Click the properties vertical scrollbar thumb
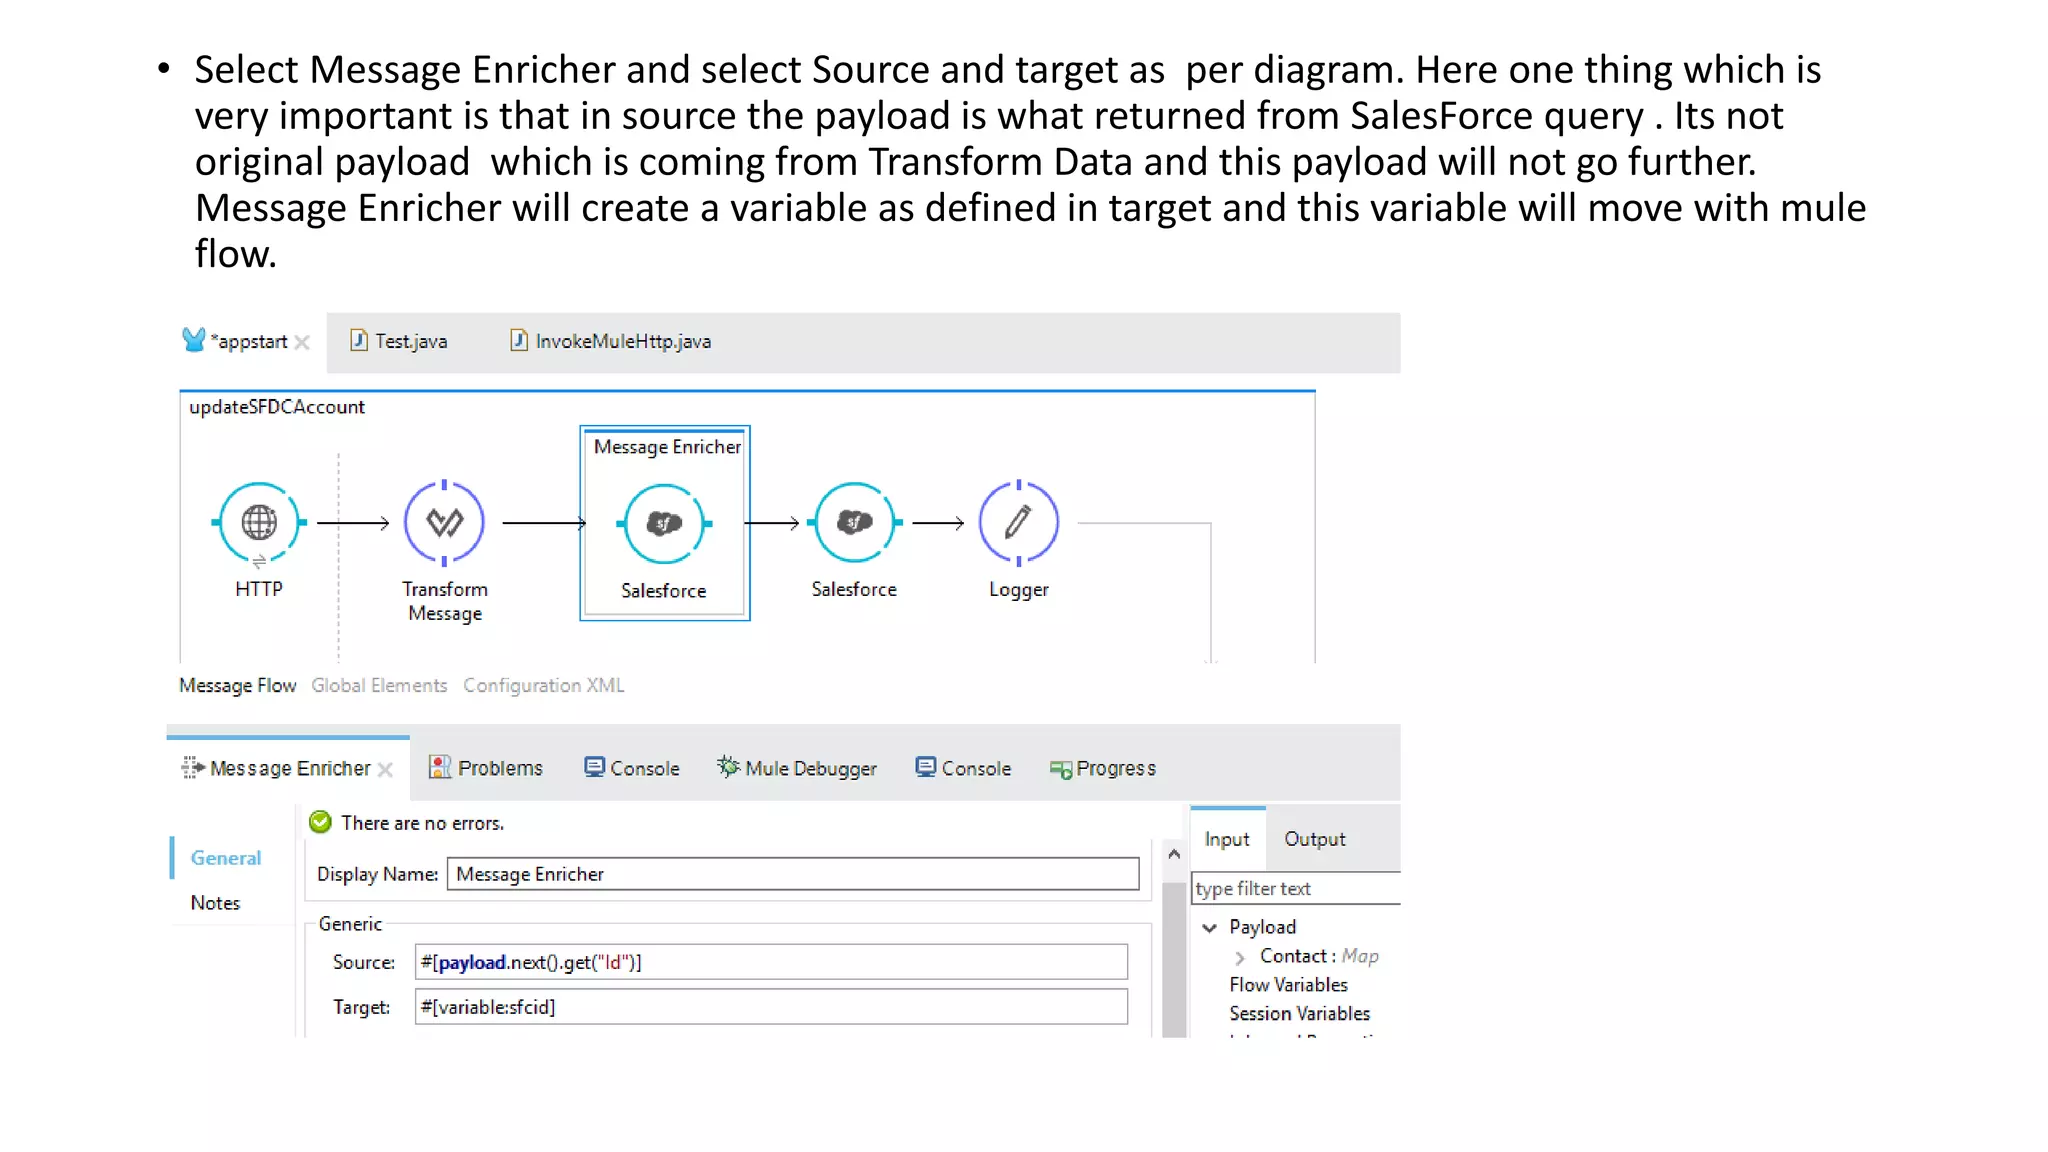 click(1174, 958)
